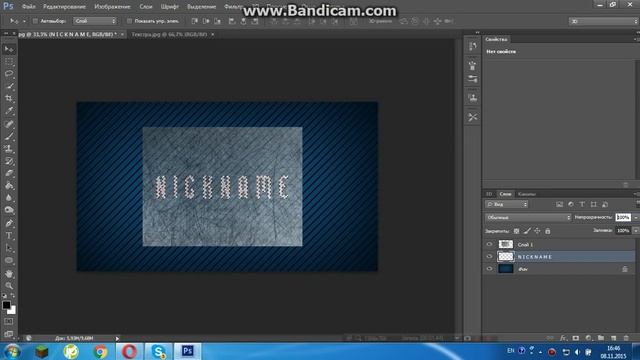This screenshot has width=640, height=360.
Task: Select the Eyedropper tool
Action: 9,111
